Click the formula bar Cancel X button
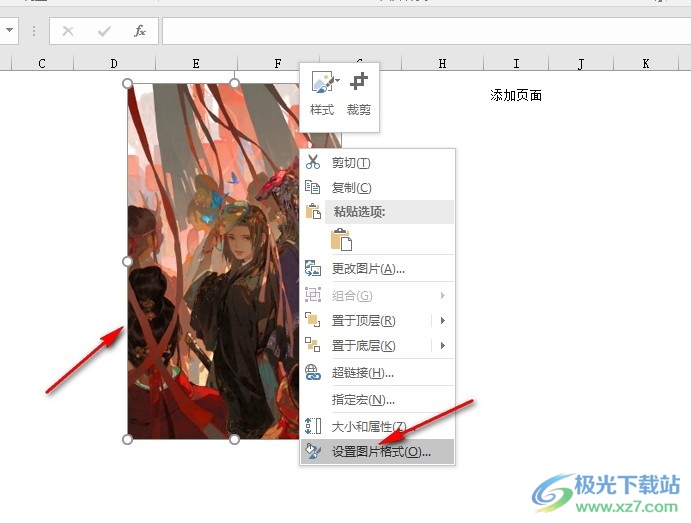The image size is (691, 523). pyautogui.click(x=68, y=31)
